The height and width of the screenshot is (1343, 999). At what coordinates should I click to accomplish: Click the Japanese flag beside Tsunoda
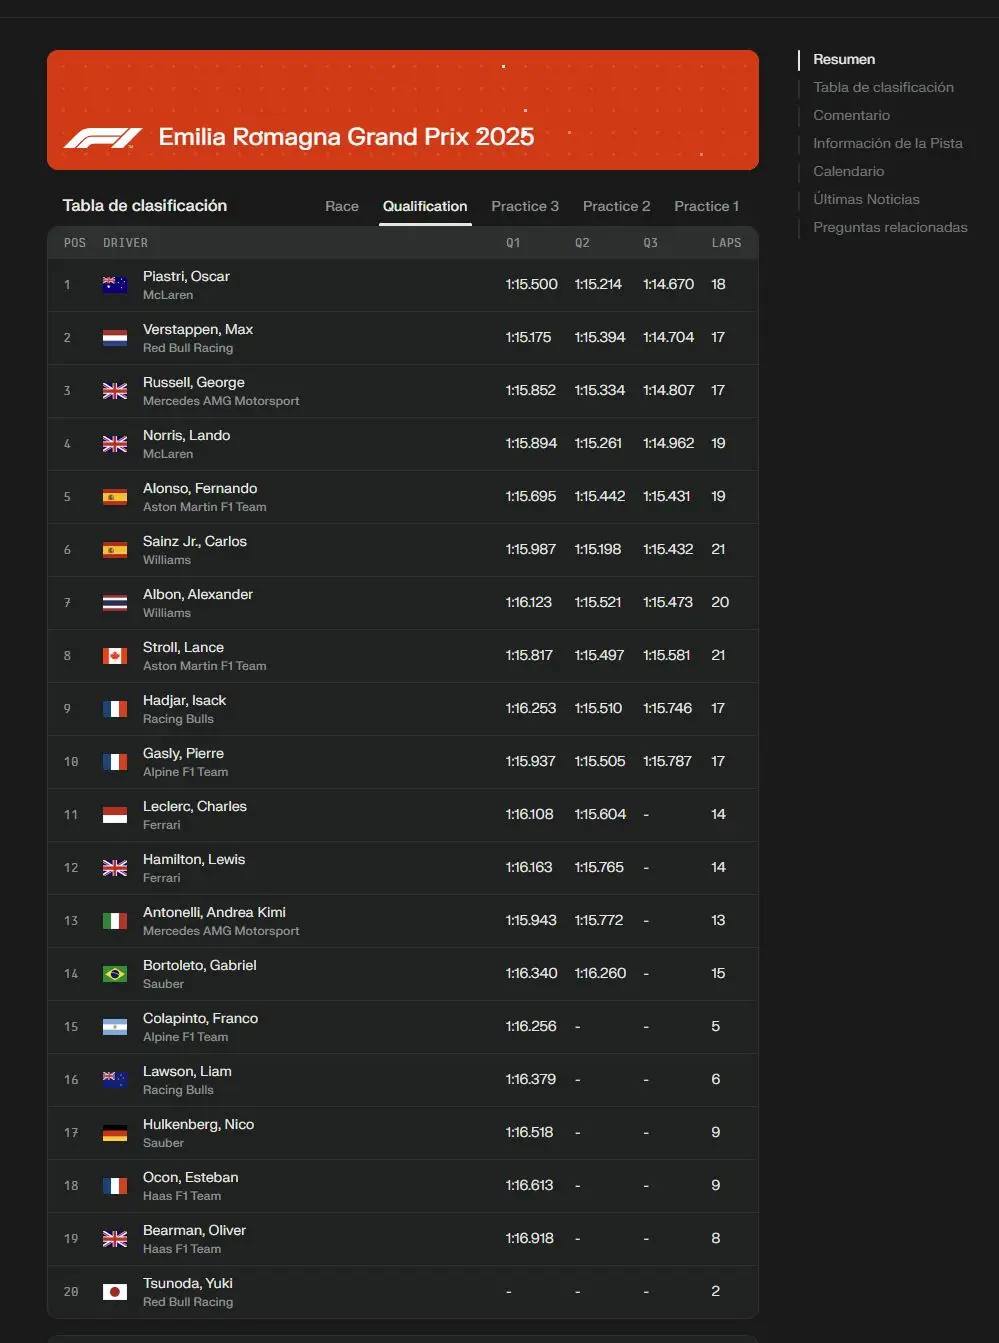(x=115, y=1292)
